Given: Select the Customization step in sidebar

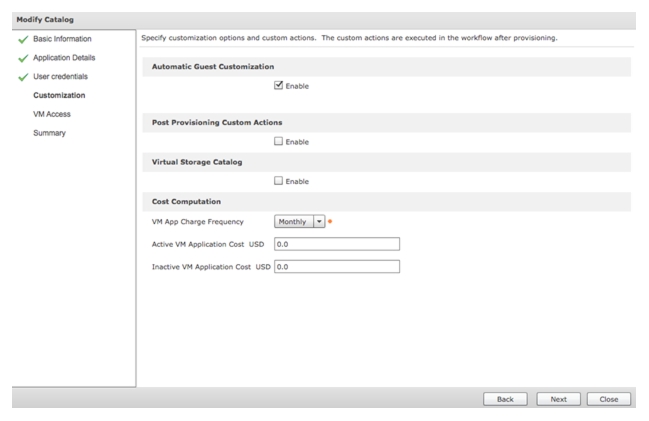Looking at the screenshot, I should click(x=59, y=95).
